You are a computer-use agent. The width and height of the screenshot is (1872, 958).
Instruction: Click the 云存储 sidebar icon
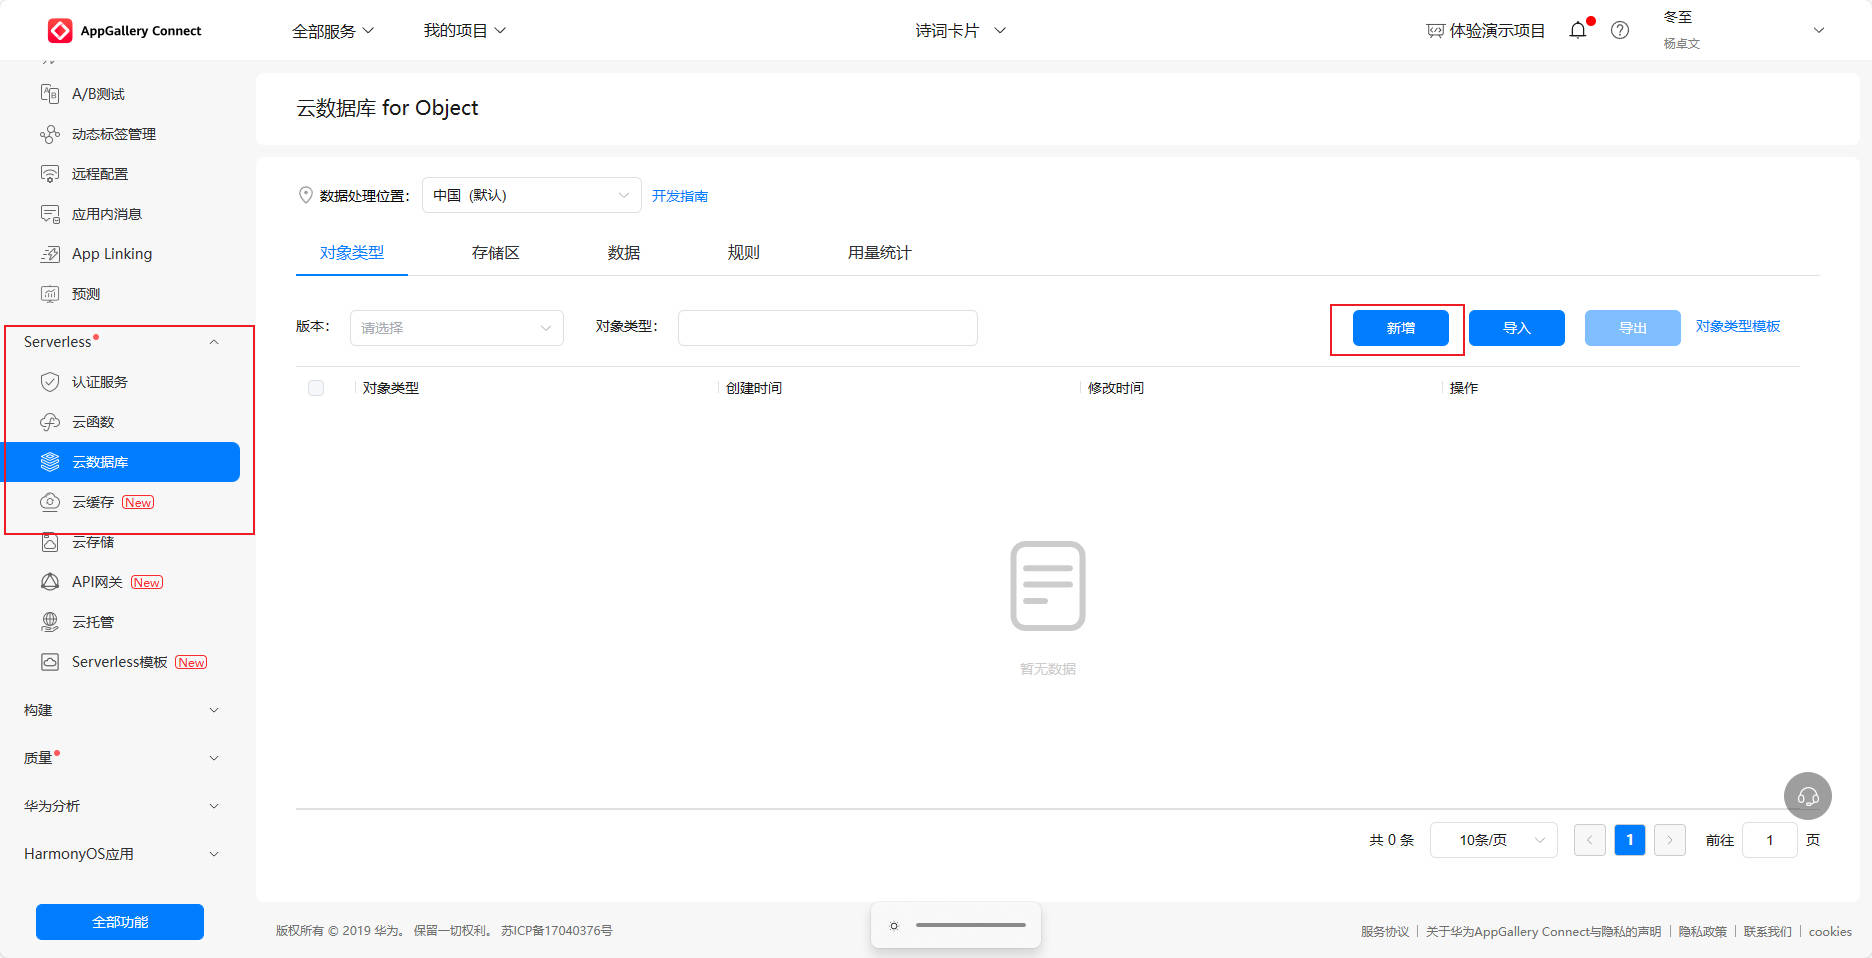tap(50, 542)
